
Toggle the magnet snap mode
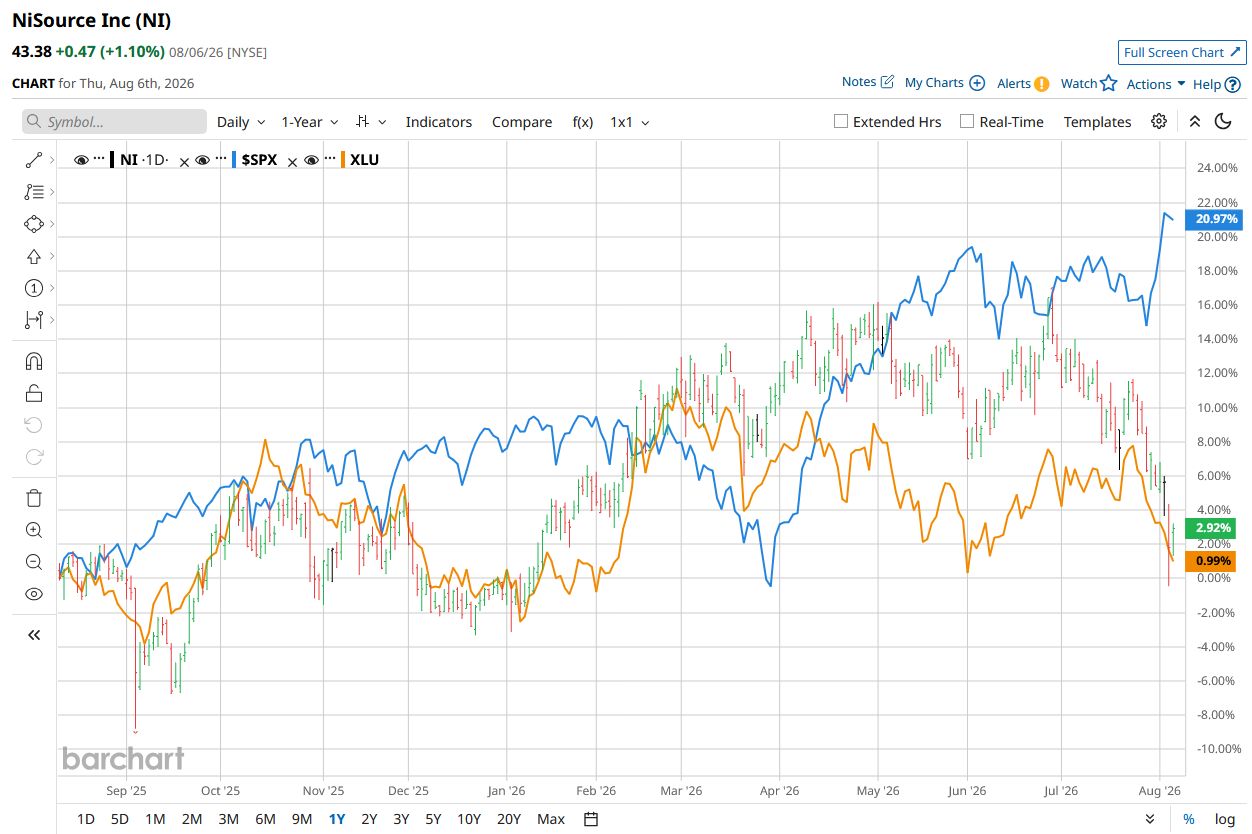34,361
